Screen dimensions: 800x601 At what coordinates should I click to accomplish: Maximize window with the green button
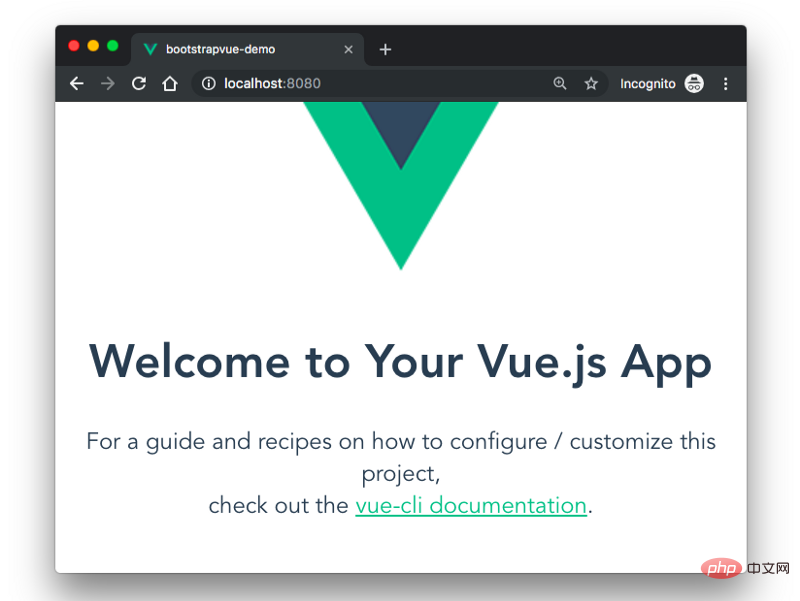point(113,46)
